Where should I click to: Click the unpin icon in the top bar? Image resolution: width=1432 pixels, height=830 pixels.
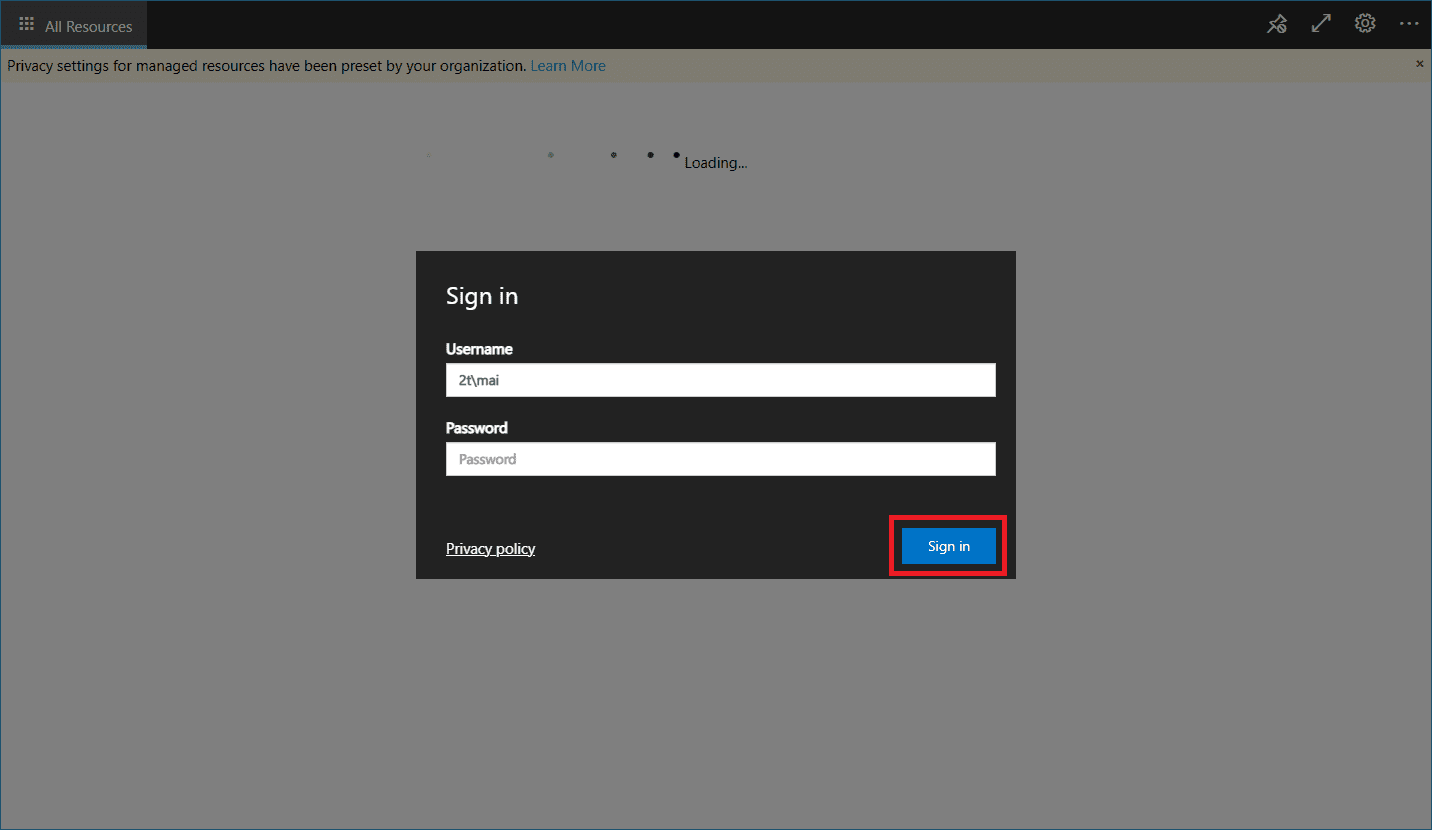click(1277, 25)
